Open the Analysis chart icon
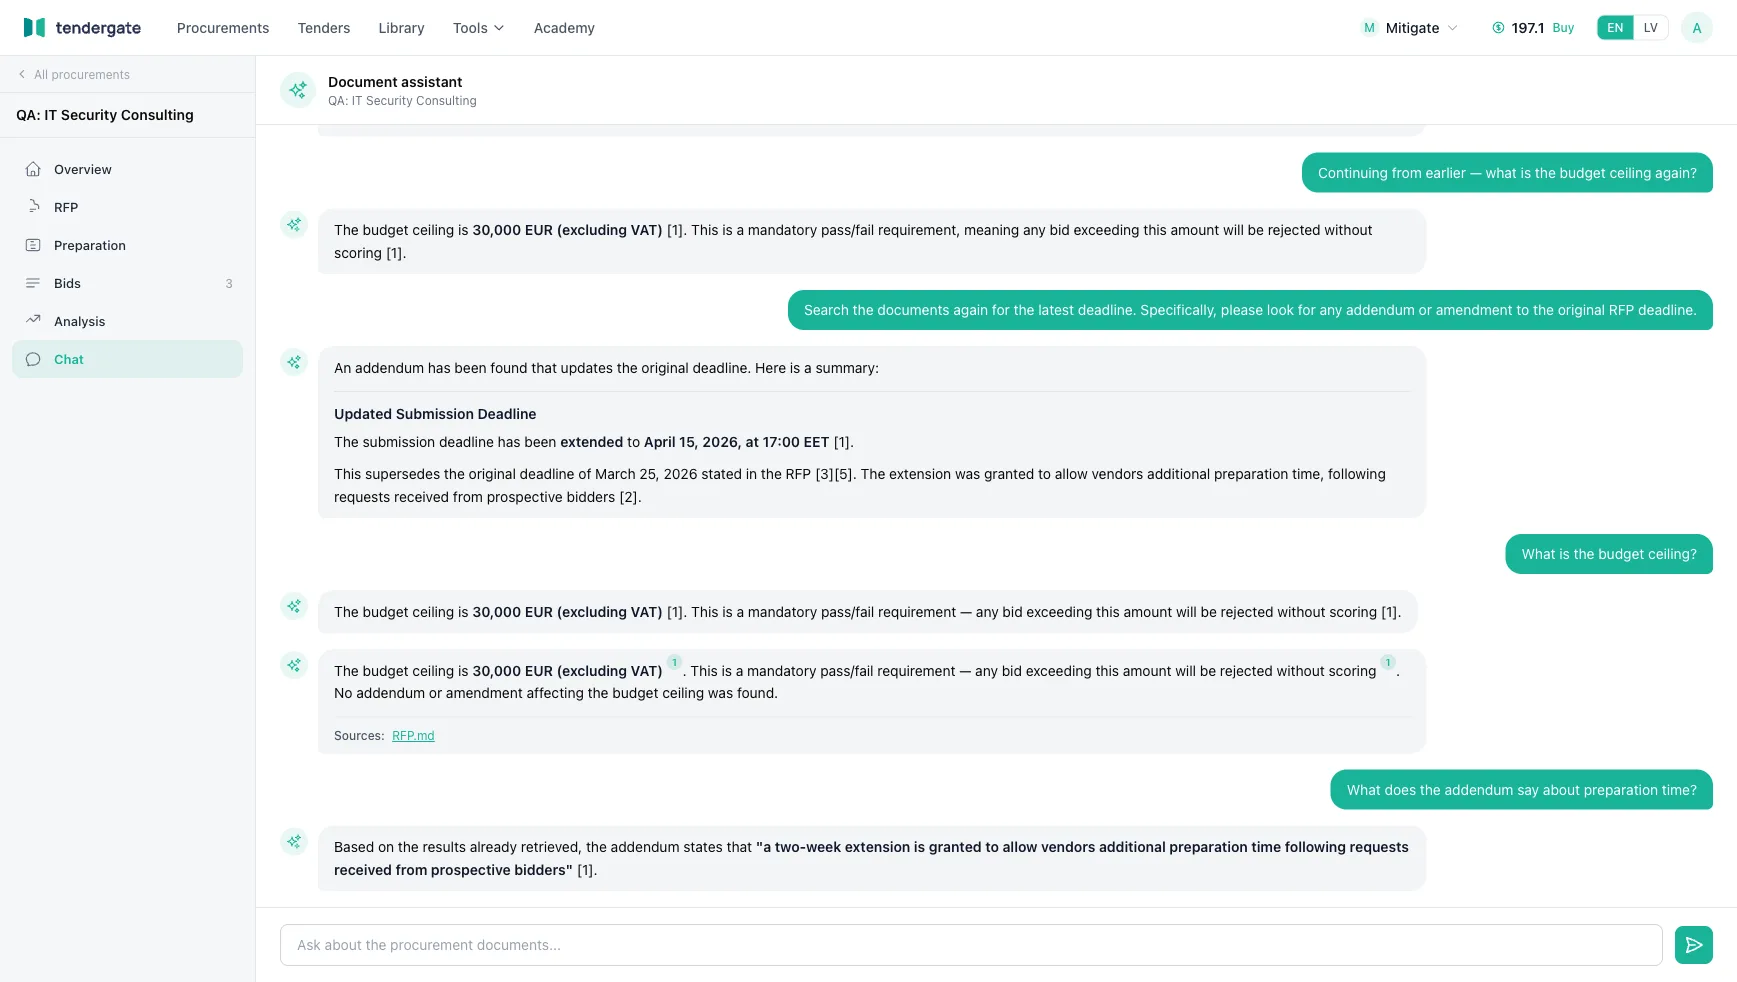The image size is (1737, 982). [x=33, y=321]
